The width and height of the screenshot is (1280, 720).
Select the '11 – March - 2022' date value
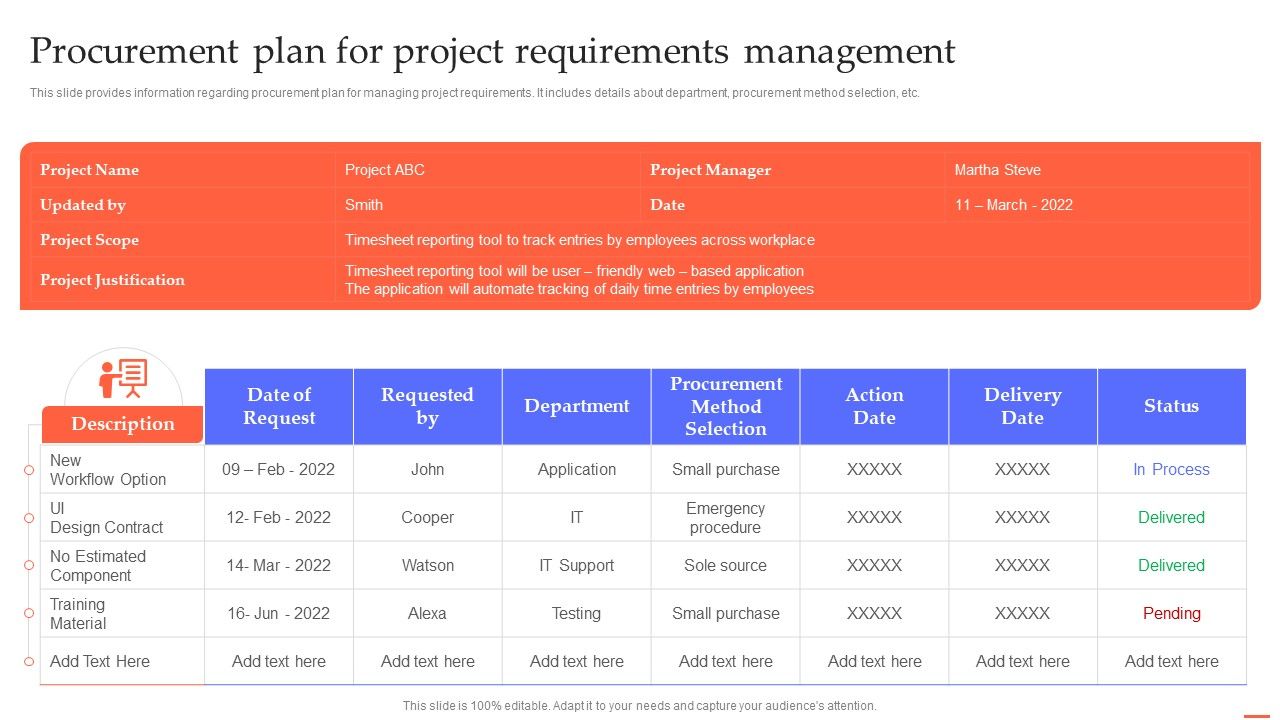click(1013, 205)
